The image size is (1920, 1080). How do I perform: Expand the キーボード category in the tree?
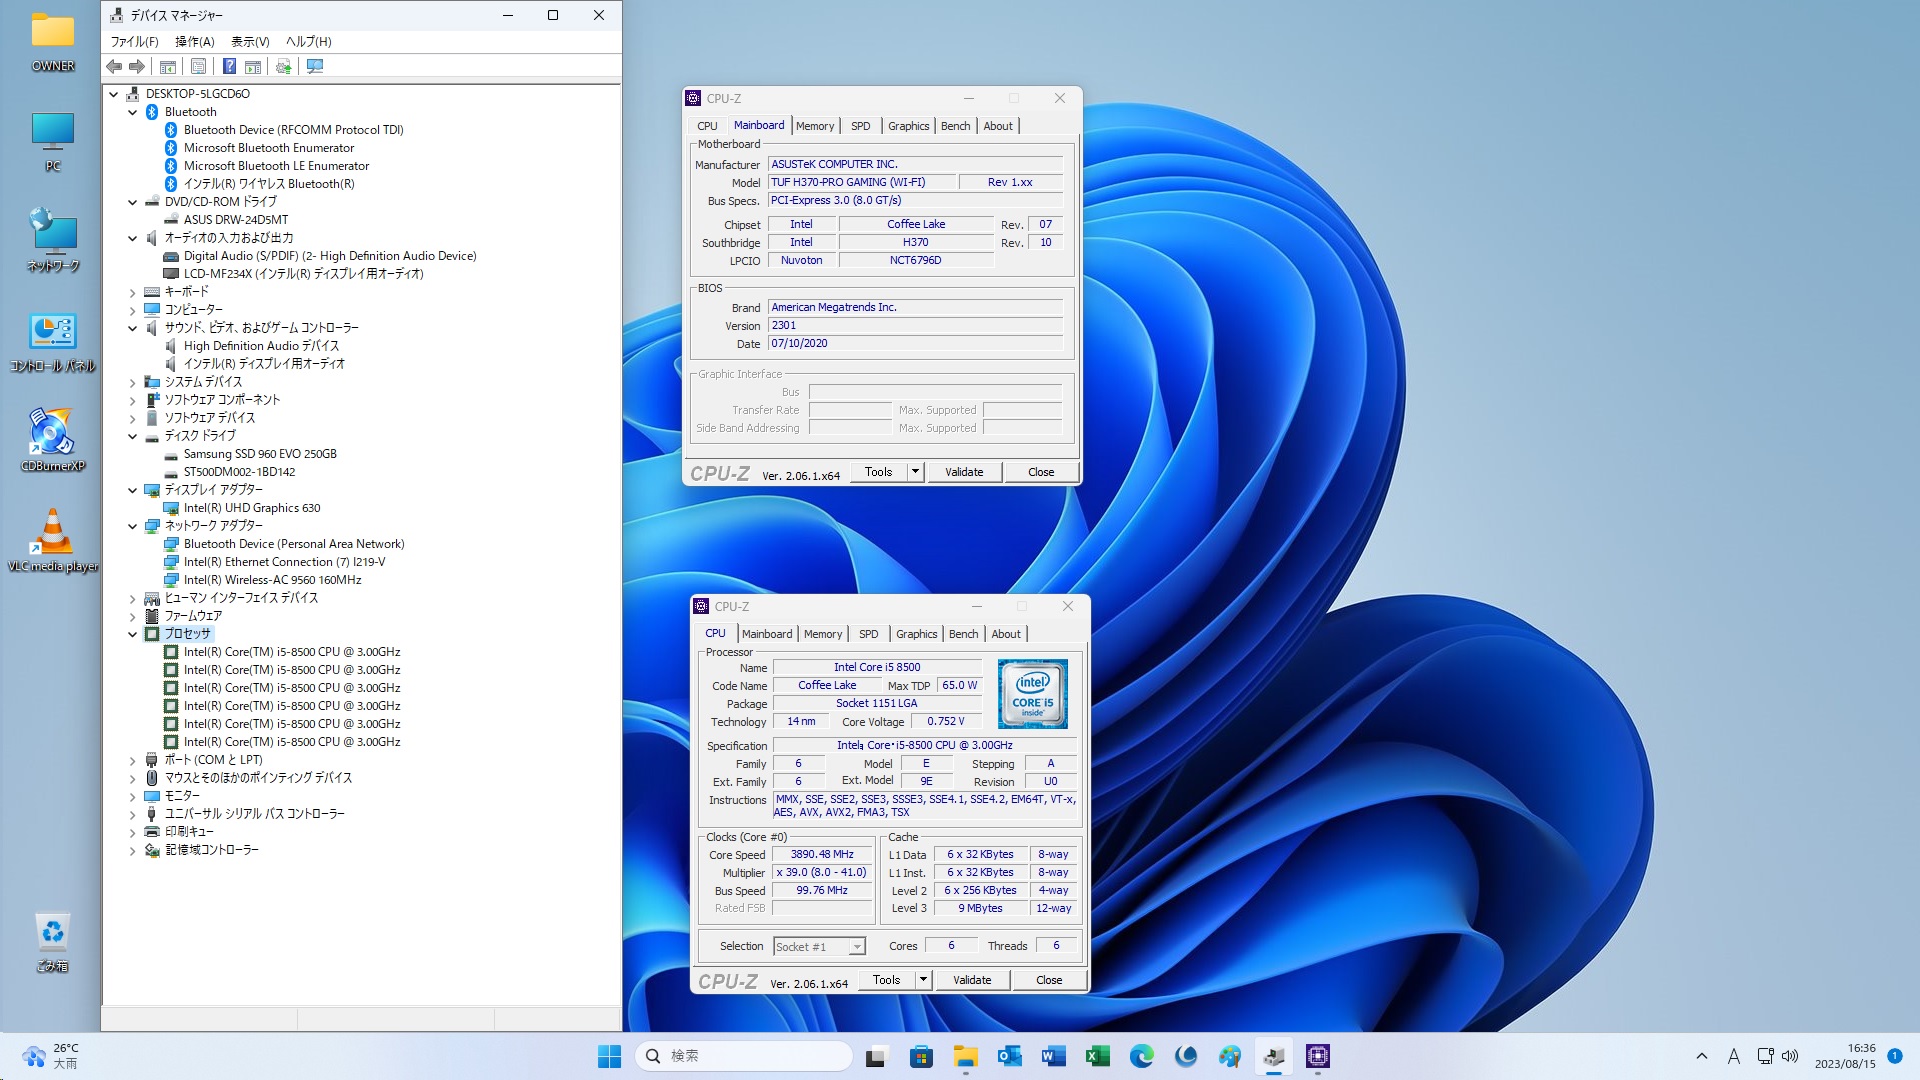132,292
